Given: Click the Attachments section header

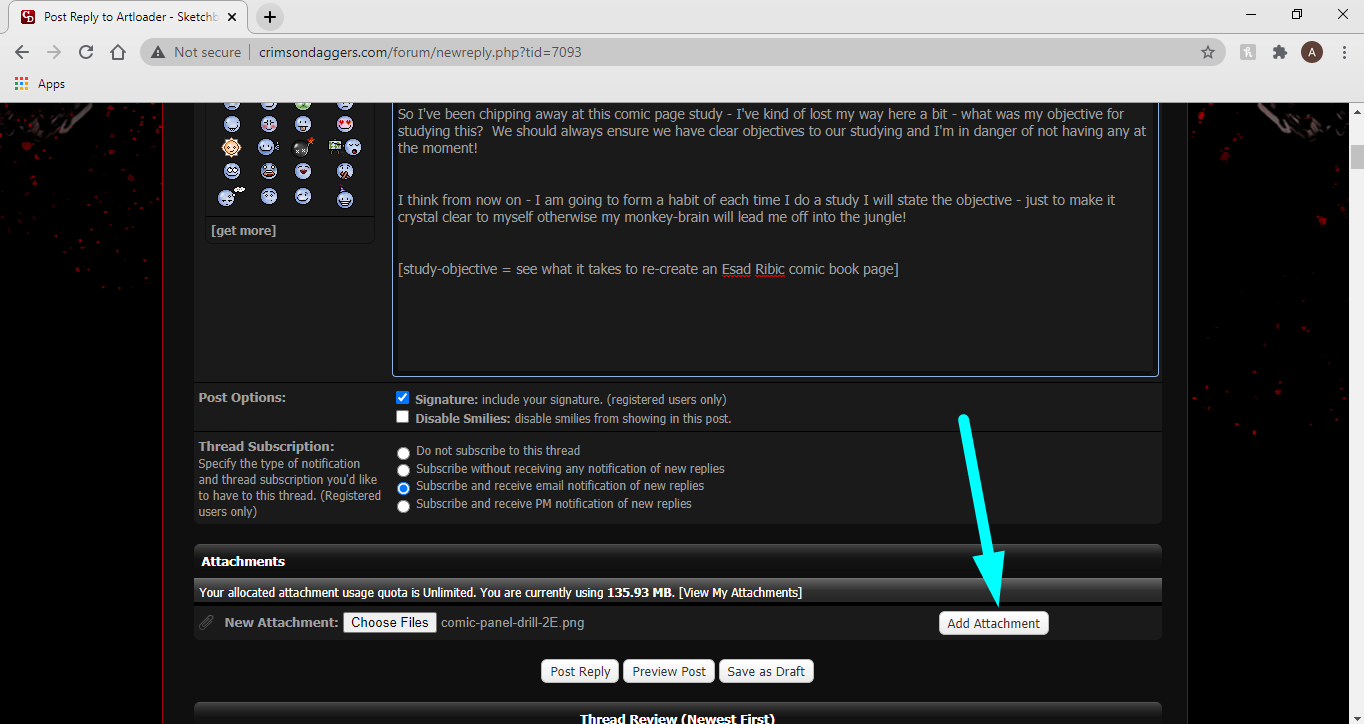Looking at the screenshot, I should click(678, 561).
